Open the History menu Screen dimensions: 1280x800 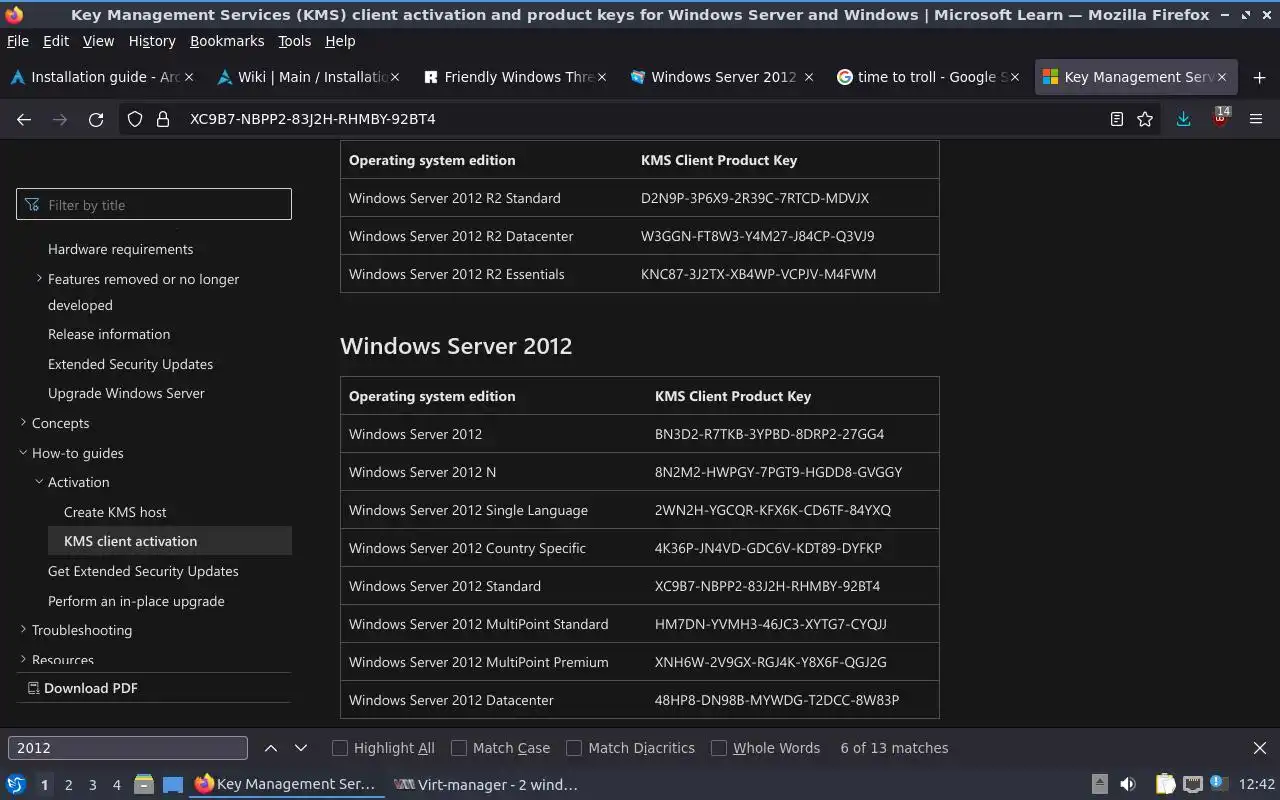pyautogui.click(x=152, y=41)
